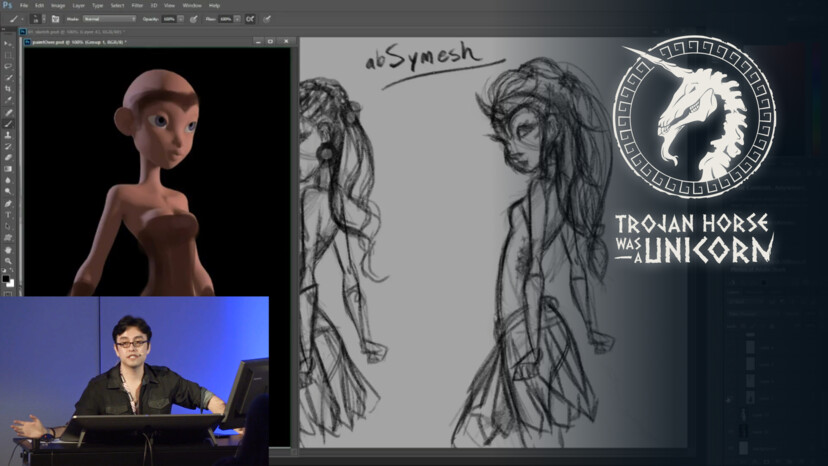Enable airbrush mode next to Flow
The image size is (828, 466).
(250, 18)
